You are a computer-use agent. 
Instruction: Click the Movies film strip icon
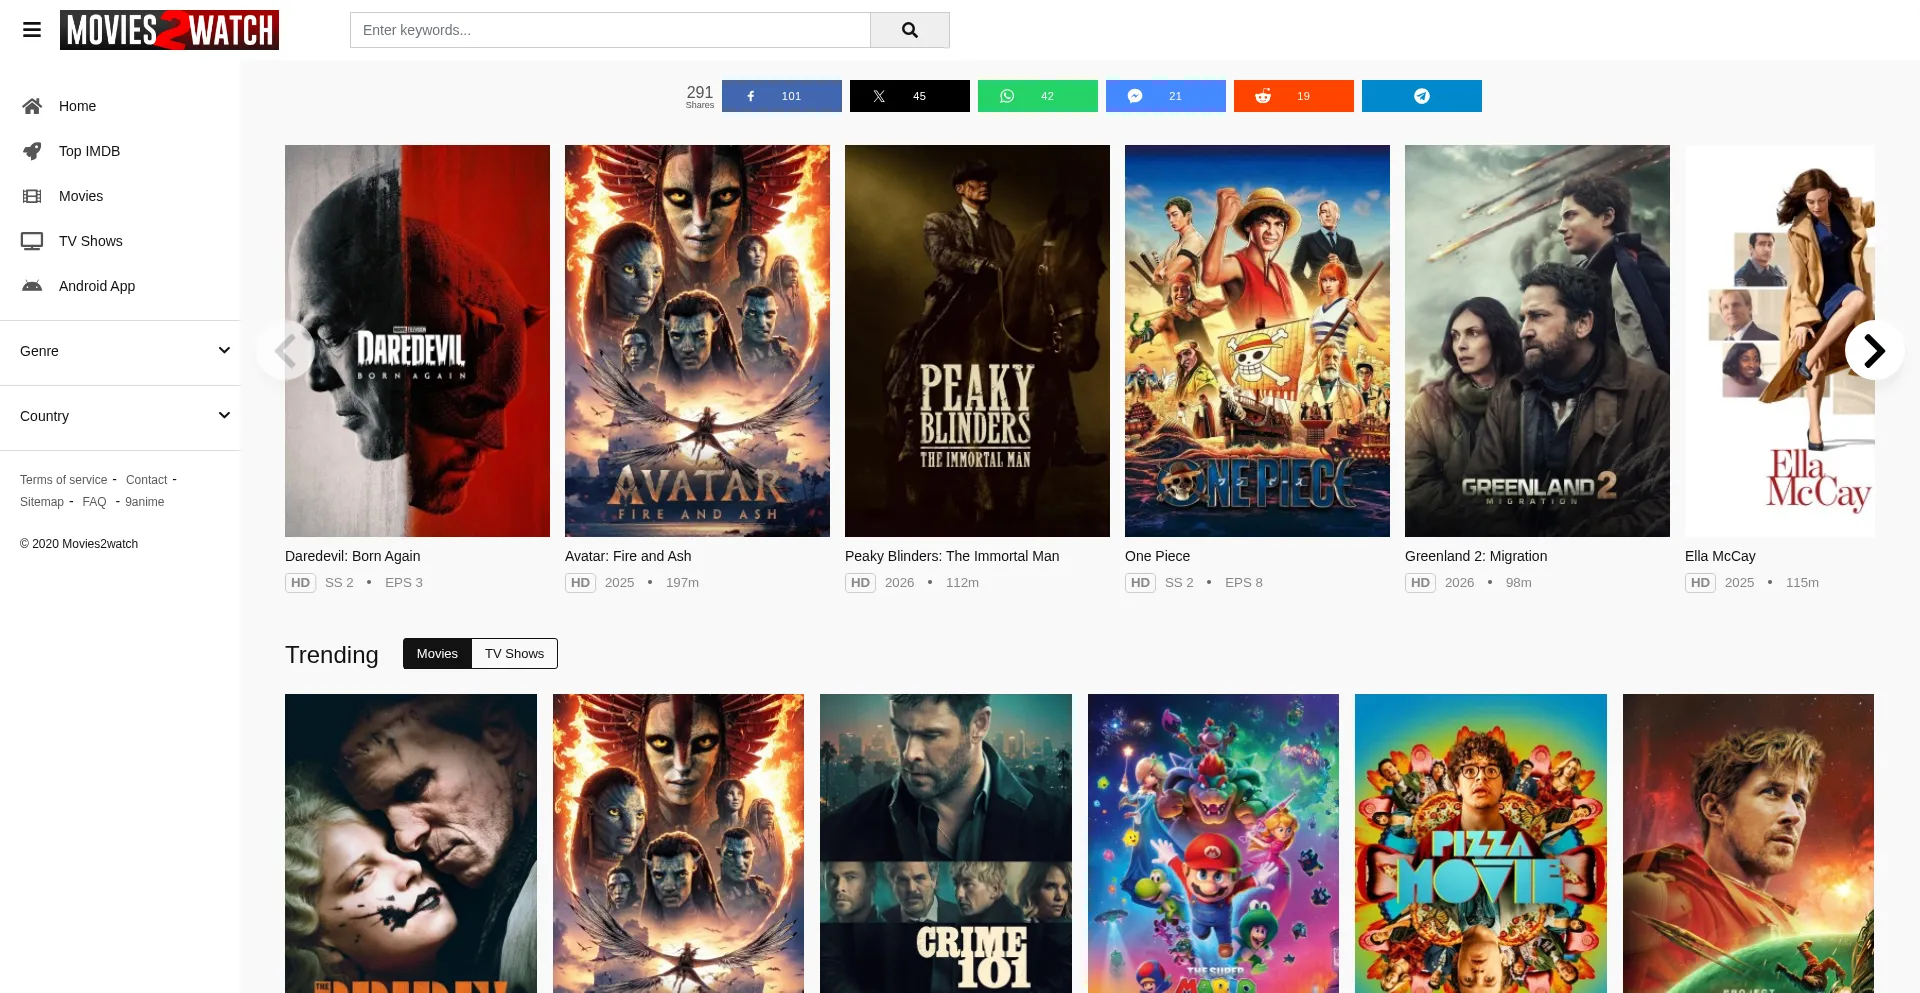pos(32,196)
